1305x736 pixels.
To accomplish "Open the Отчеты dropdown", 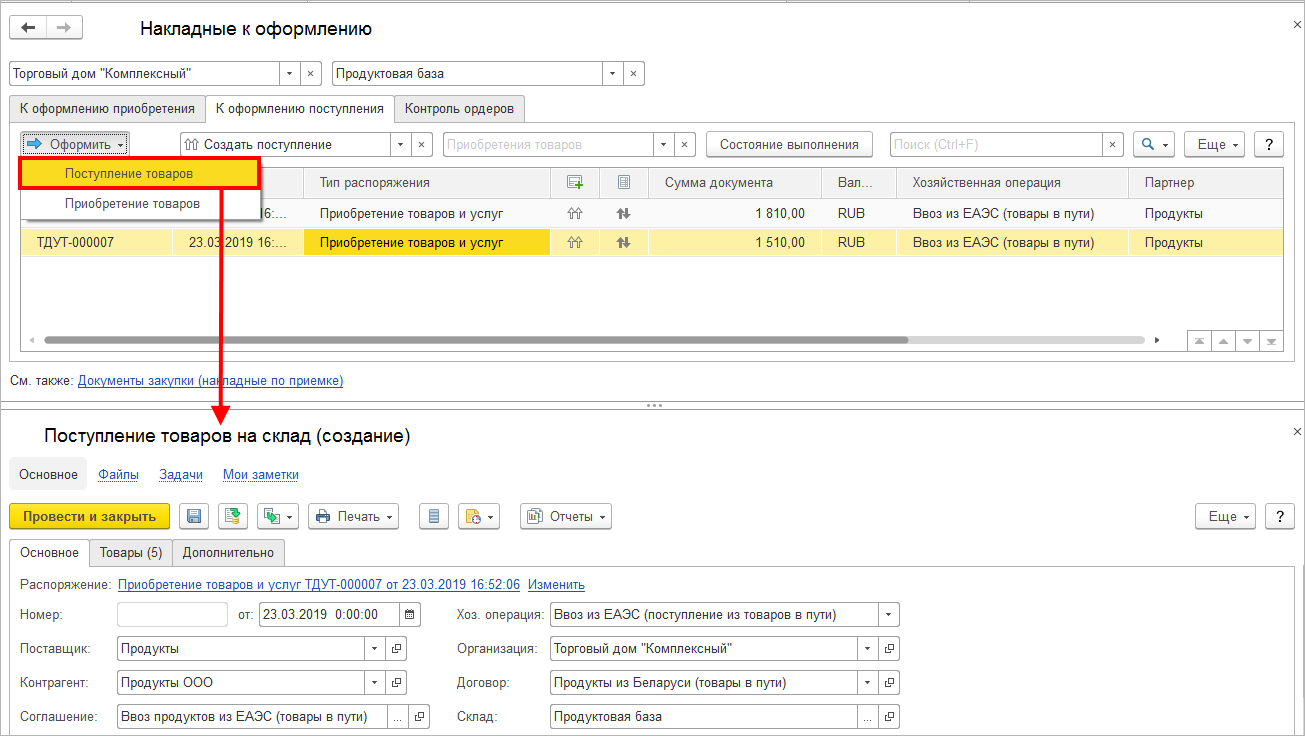I will click(x=566, y=516).
